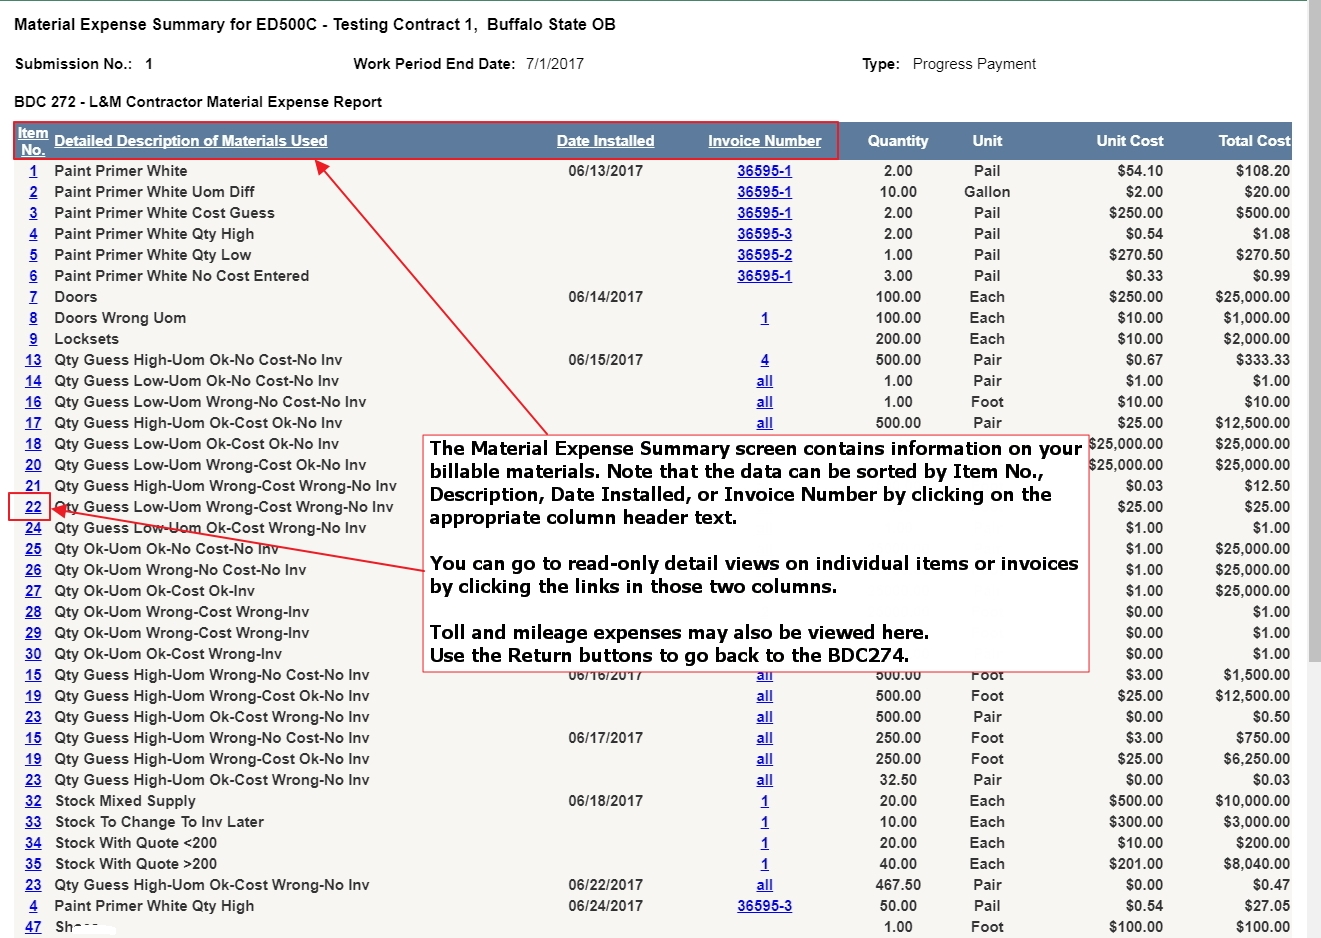Click the 'Quantity' column header
This screenshot has height=938, width=1321.
coord(898,141)
